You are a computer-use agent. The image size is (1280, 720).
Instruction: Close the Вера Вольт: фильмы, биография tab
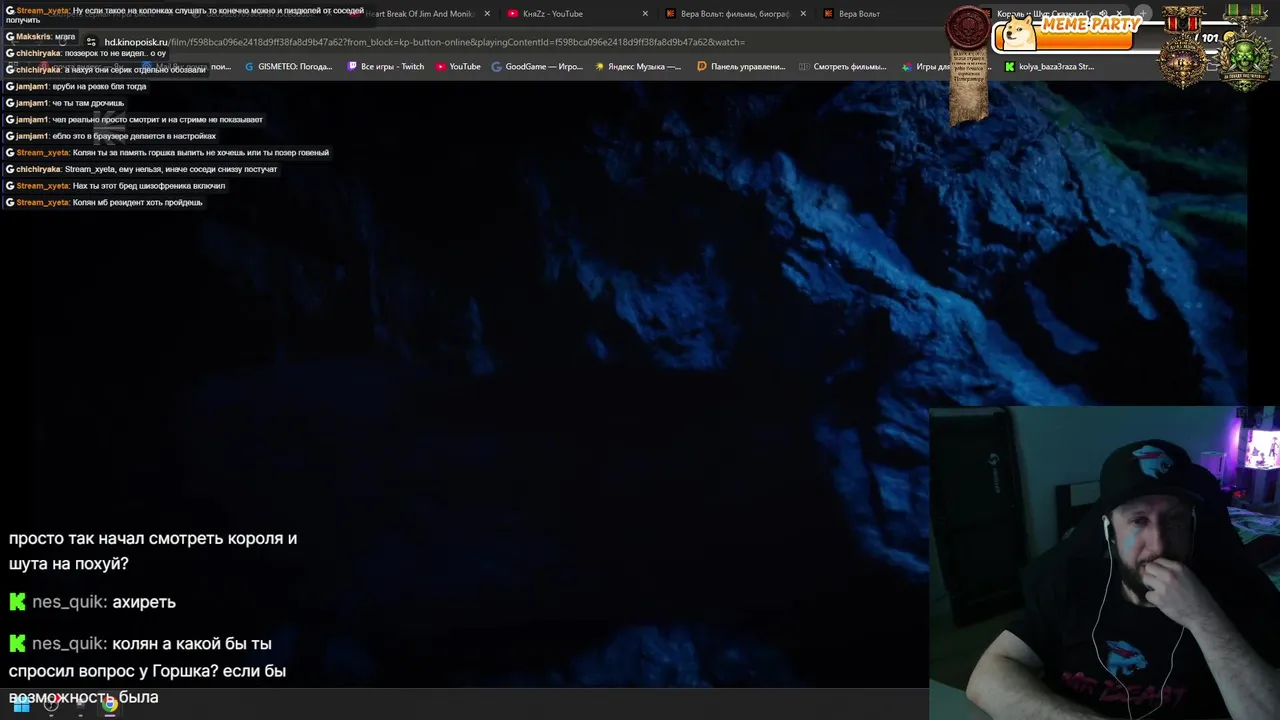[803, 14]
